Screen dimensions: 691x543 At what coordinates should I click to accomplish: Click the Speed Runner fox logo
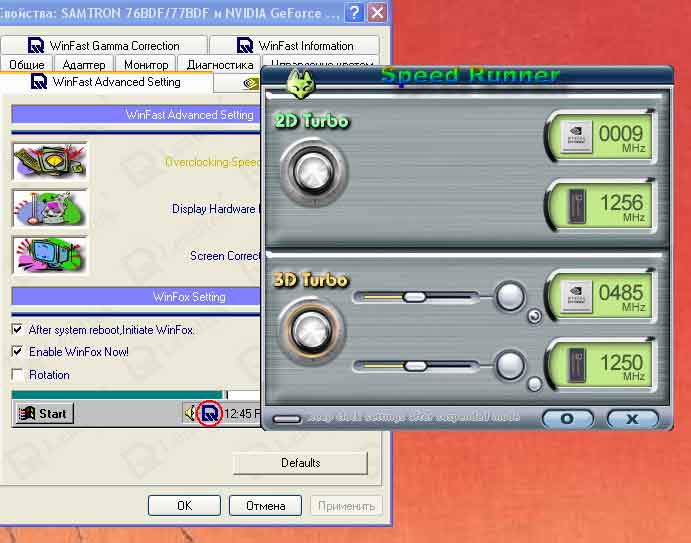pos(301,83)
